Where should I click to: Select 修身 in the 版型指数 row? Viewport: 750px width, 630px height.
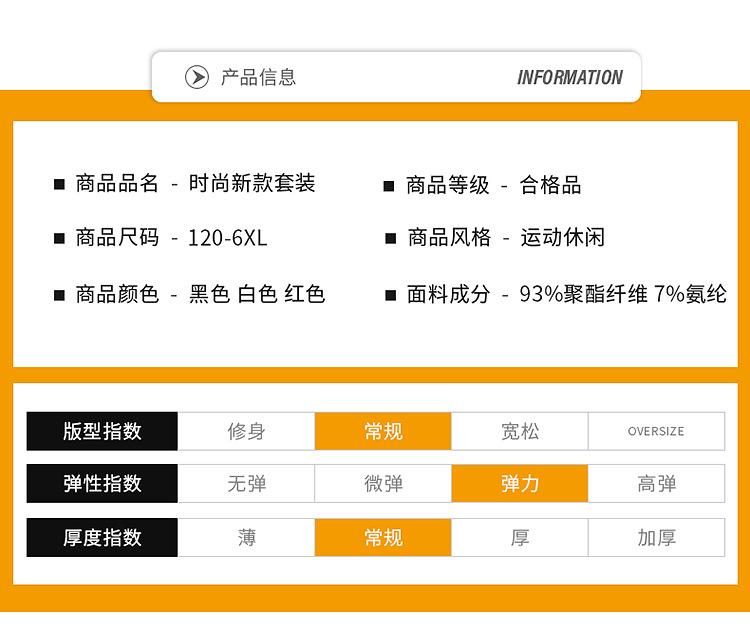coord(246,431)
